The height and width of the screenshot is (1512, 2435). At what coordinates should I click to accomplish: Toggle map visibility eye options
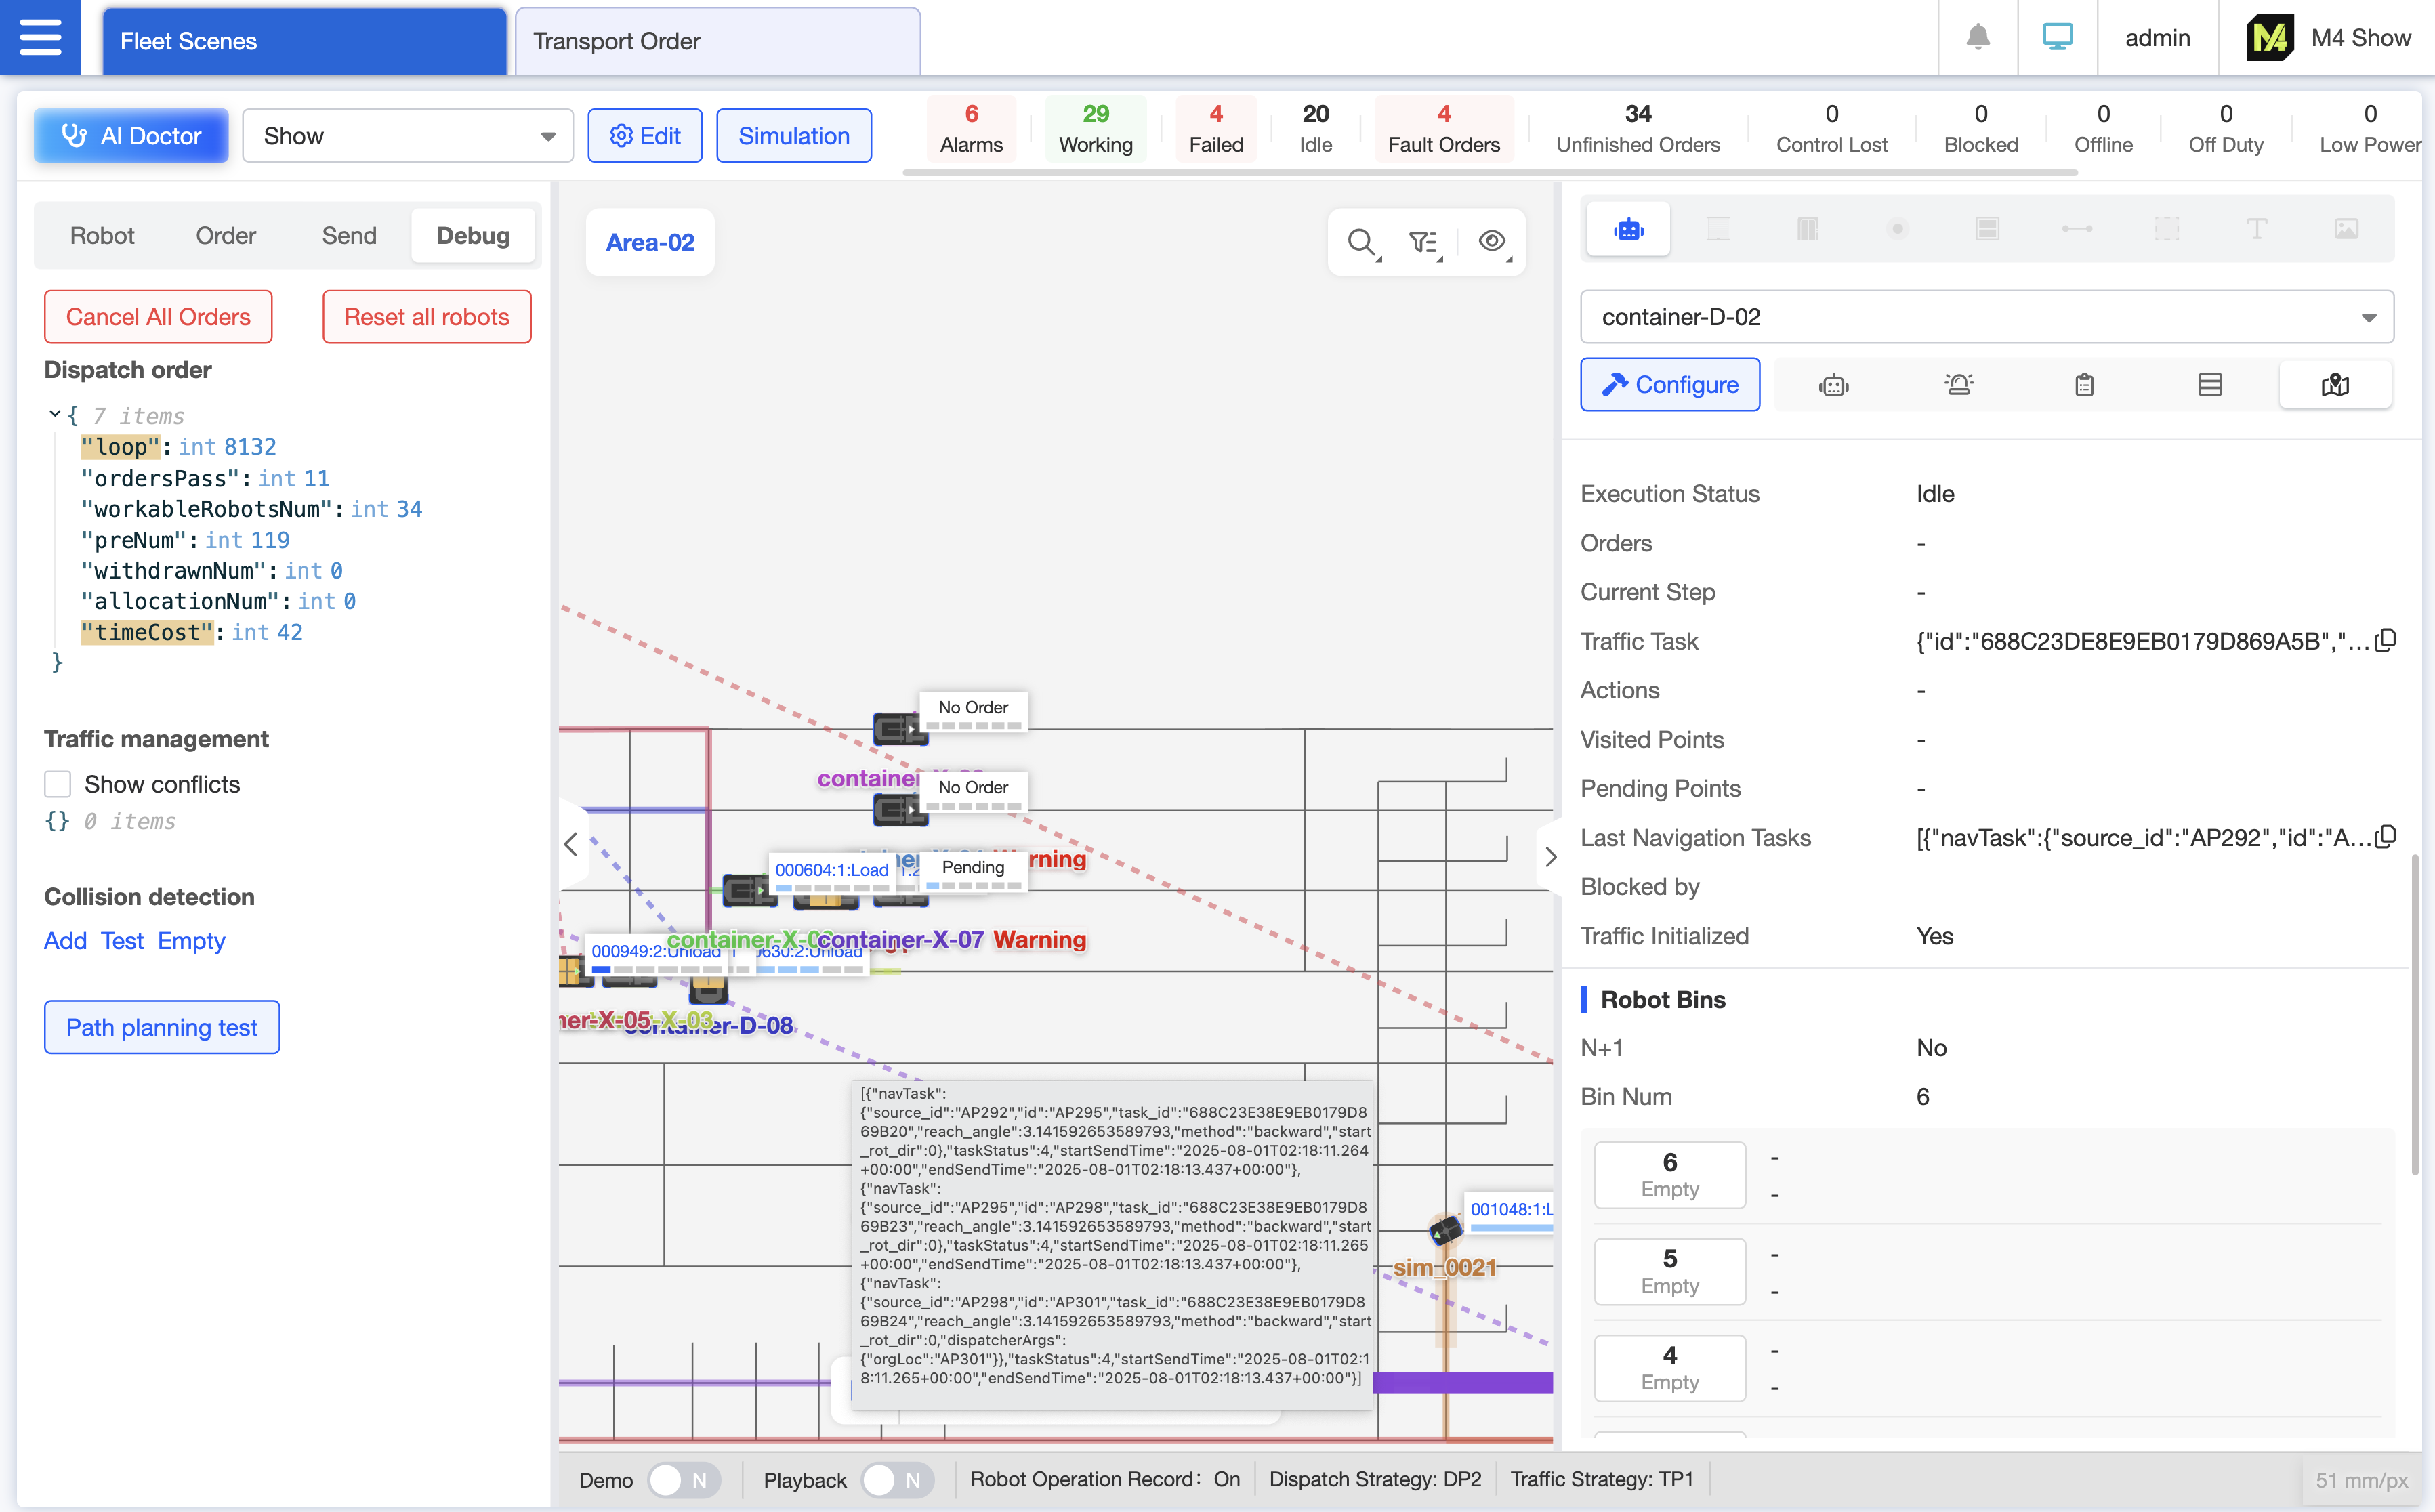coord(1492,242)
